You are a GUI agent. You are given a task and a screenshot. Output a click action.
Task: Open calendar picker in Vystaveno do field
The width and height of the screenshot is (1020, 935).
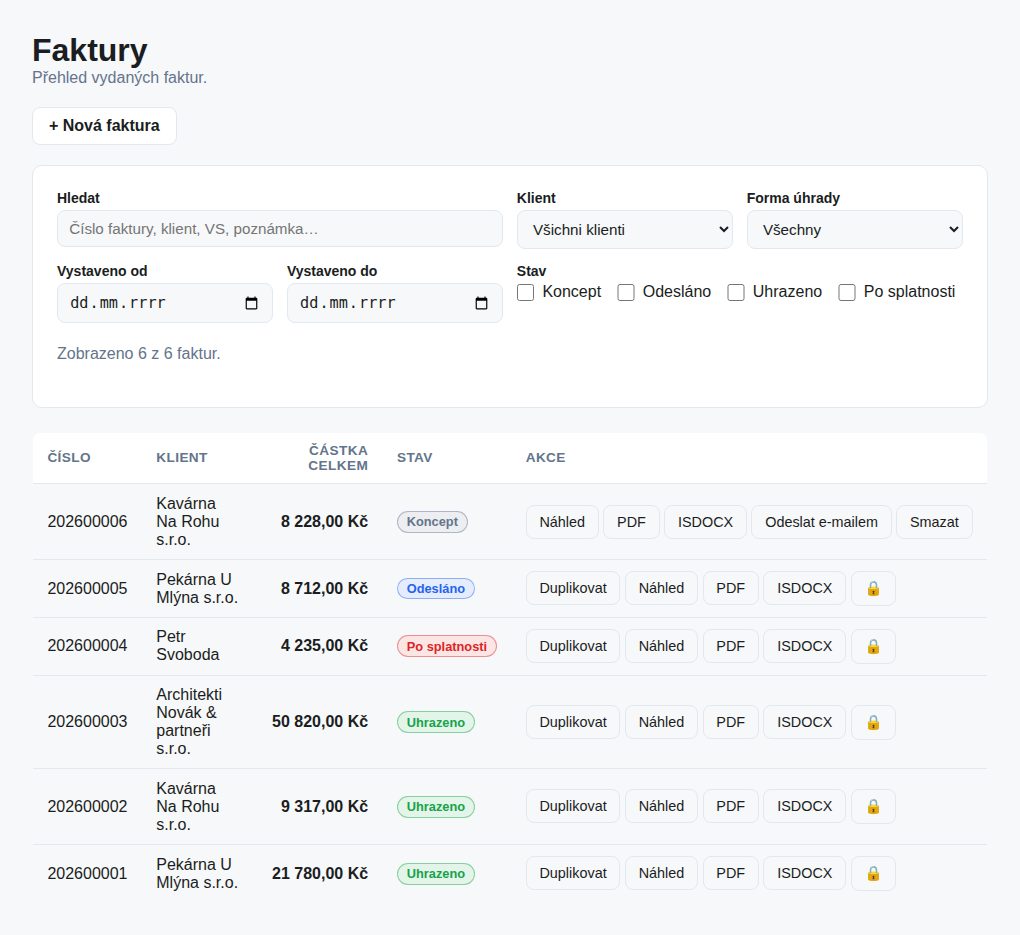pyautogui.click(x=481, y=303)
